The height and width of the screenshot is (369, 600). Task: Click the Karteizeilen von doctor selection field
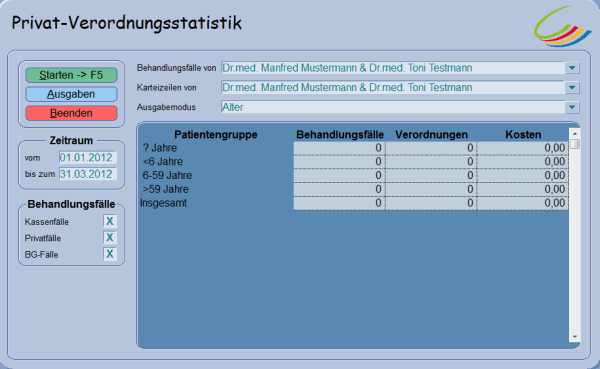(x=393, y=88)
